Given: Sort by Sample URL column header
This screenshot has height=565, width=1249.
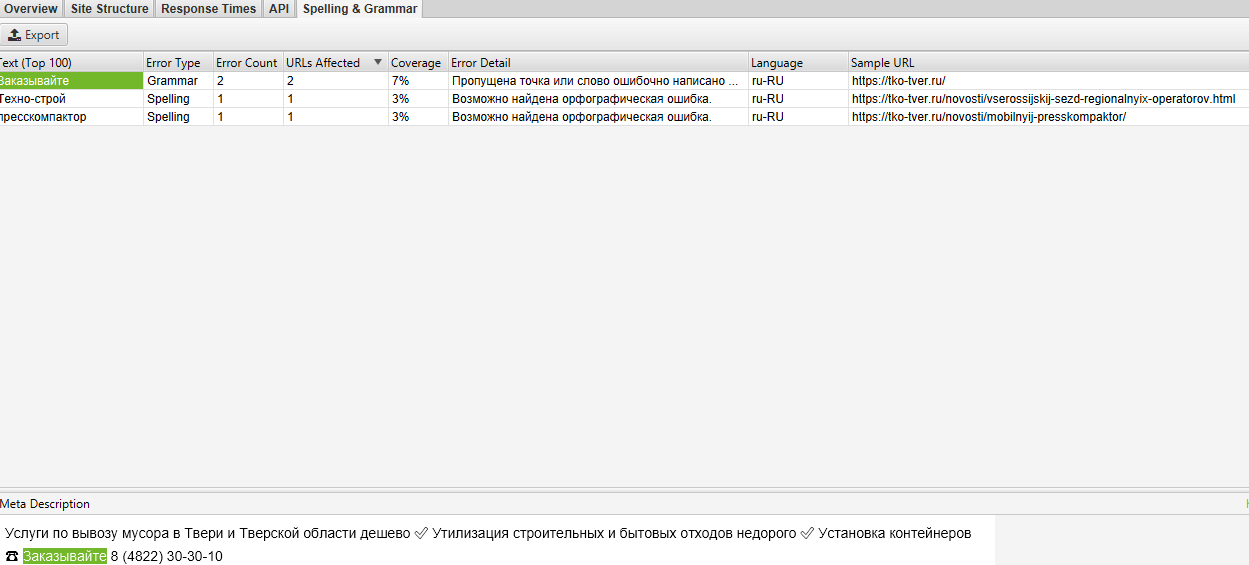Looking at the screenshot, I should tap(1048, 63).
